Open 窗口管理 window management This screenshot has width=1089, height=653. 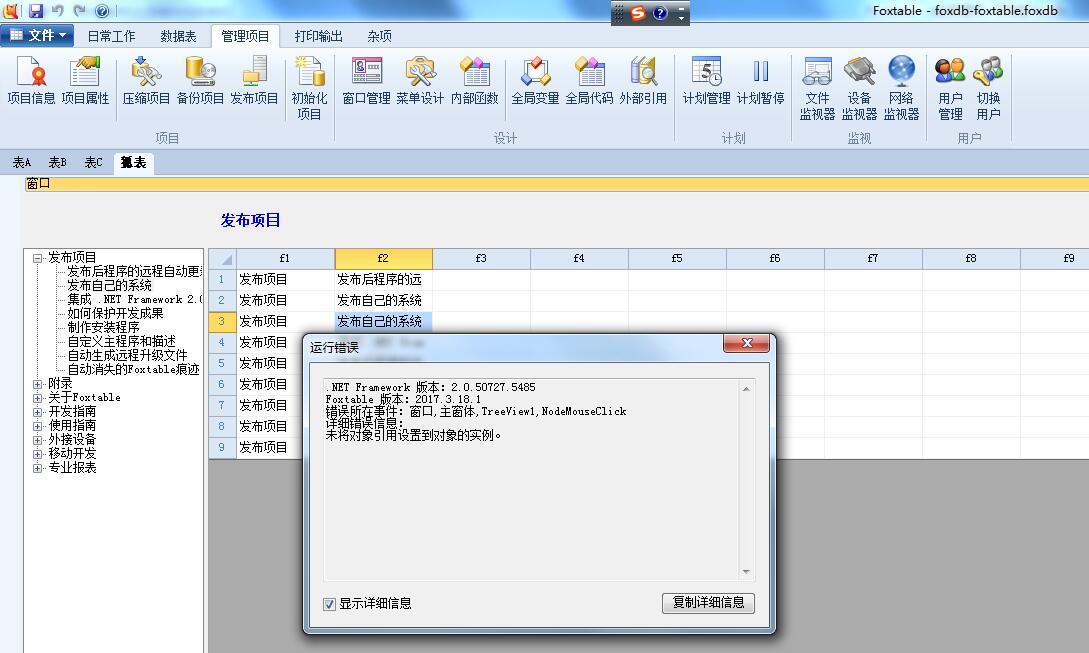[367, 81]
